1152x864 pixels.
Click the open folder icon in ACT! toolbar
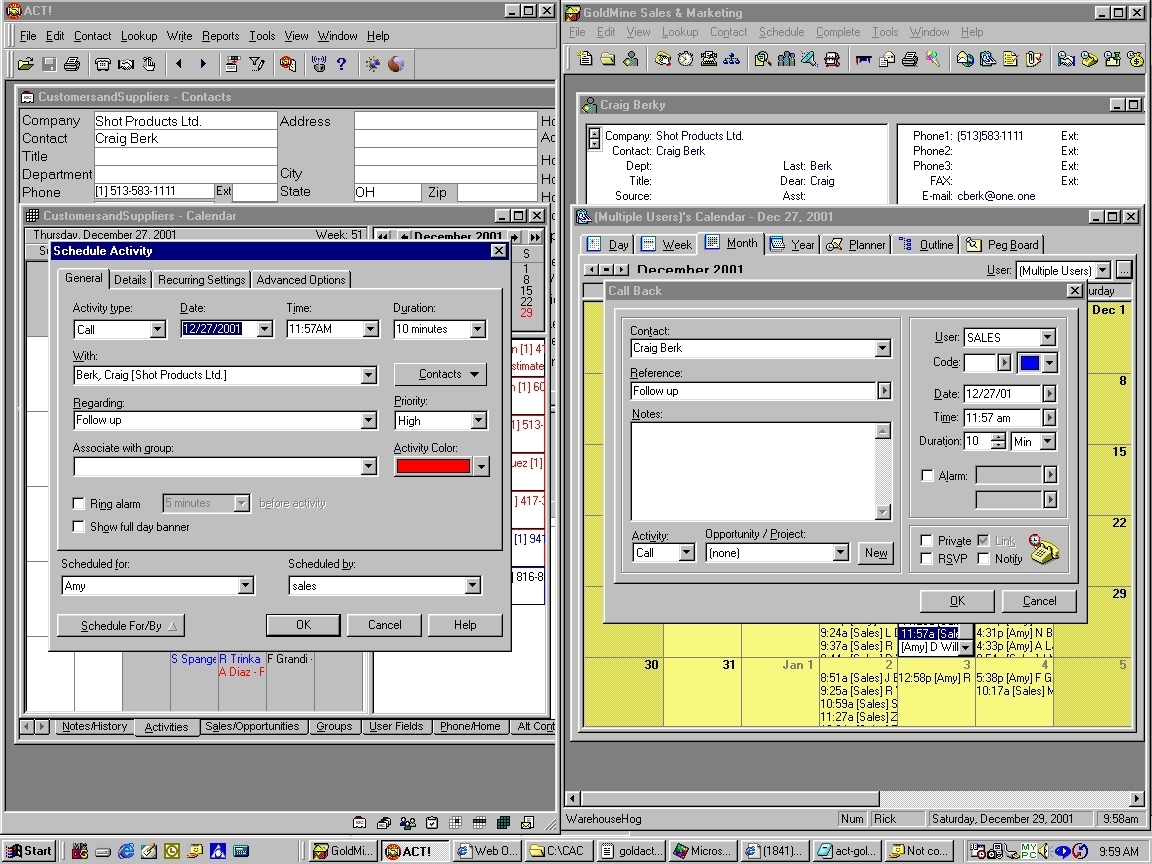coord(26,64)
